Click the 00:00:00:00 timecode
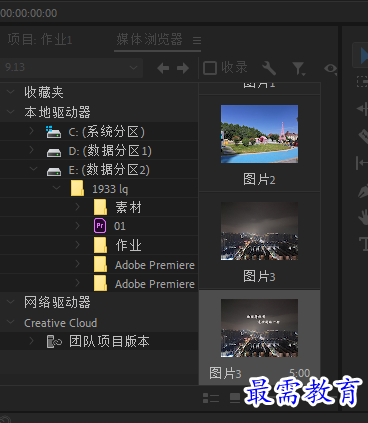This screenshot has width=368, height=423. pos(29,13)
